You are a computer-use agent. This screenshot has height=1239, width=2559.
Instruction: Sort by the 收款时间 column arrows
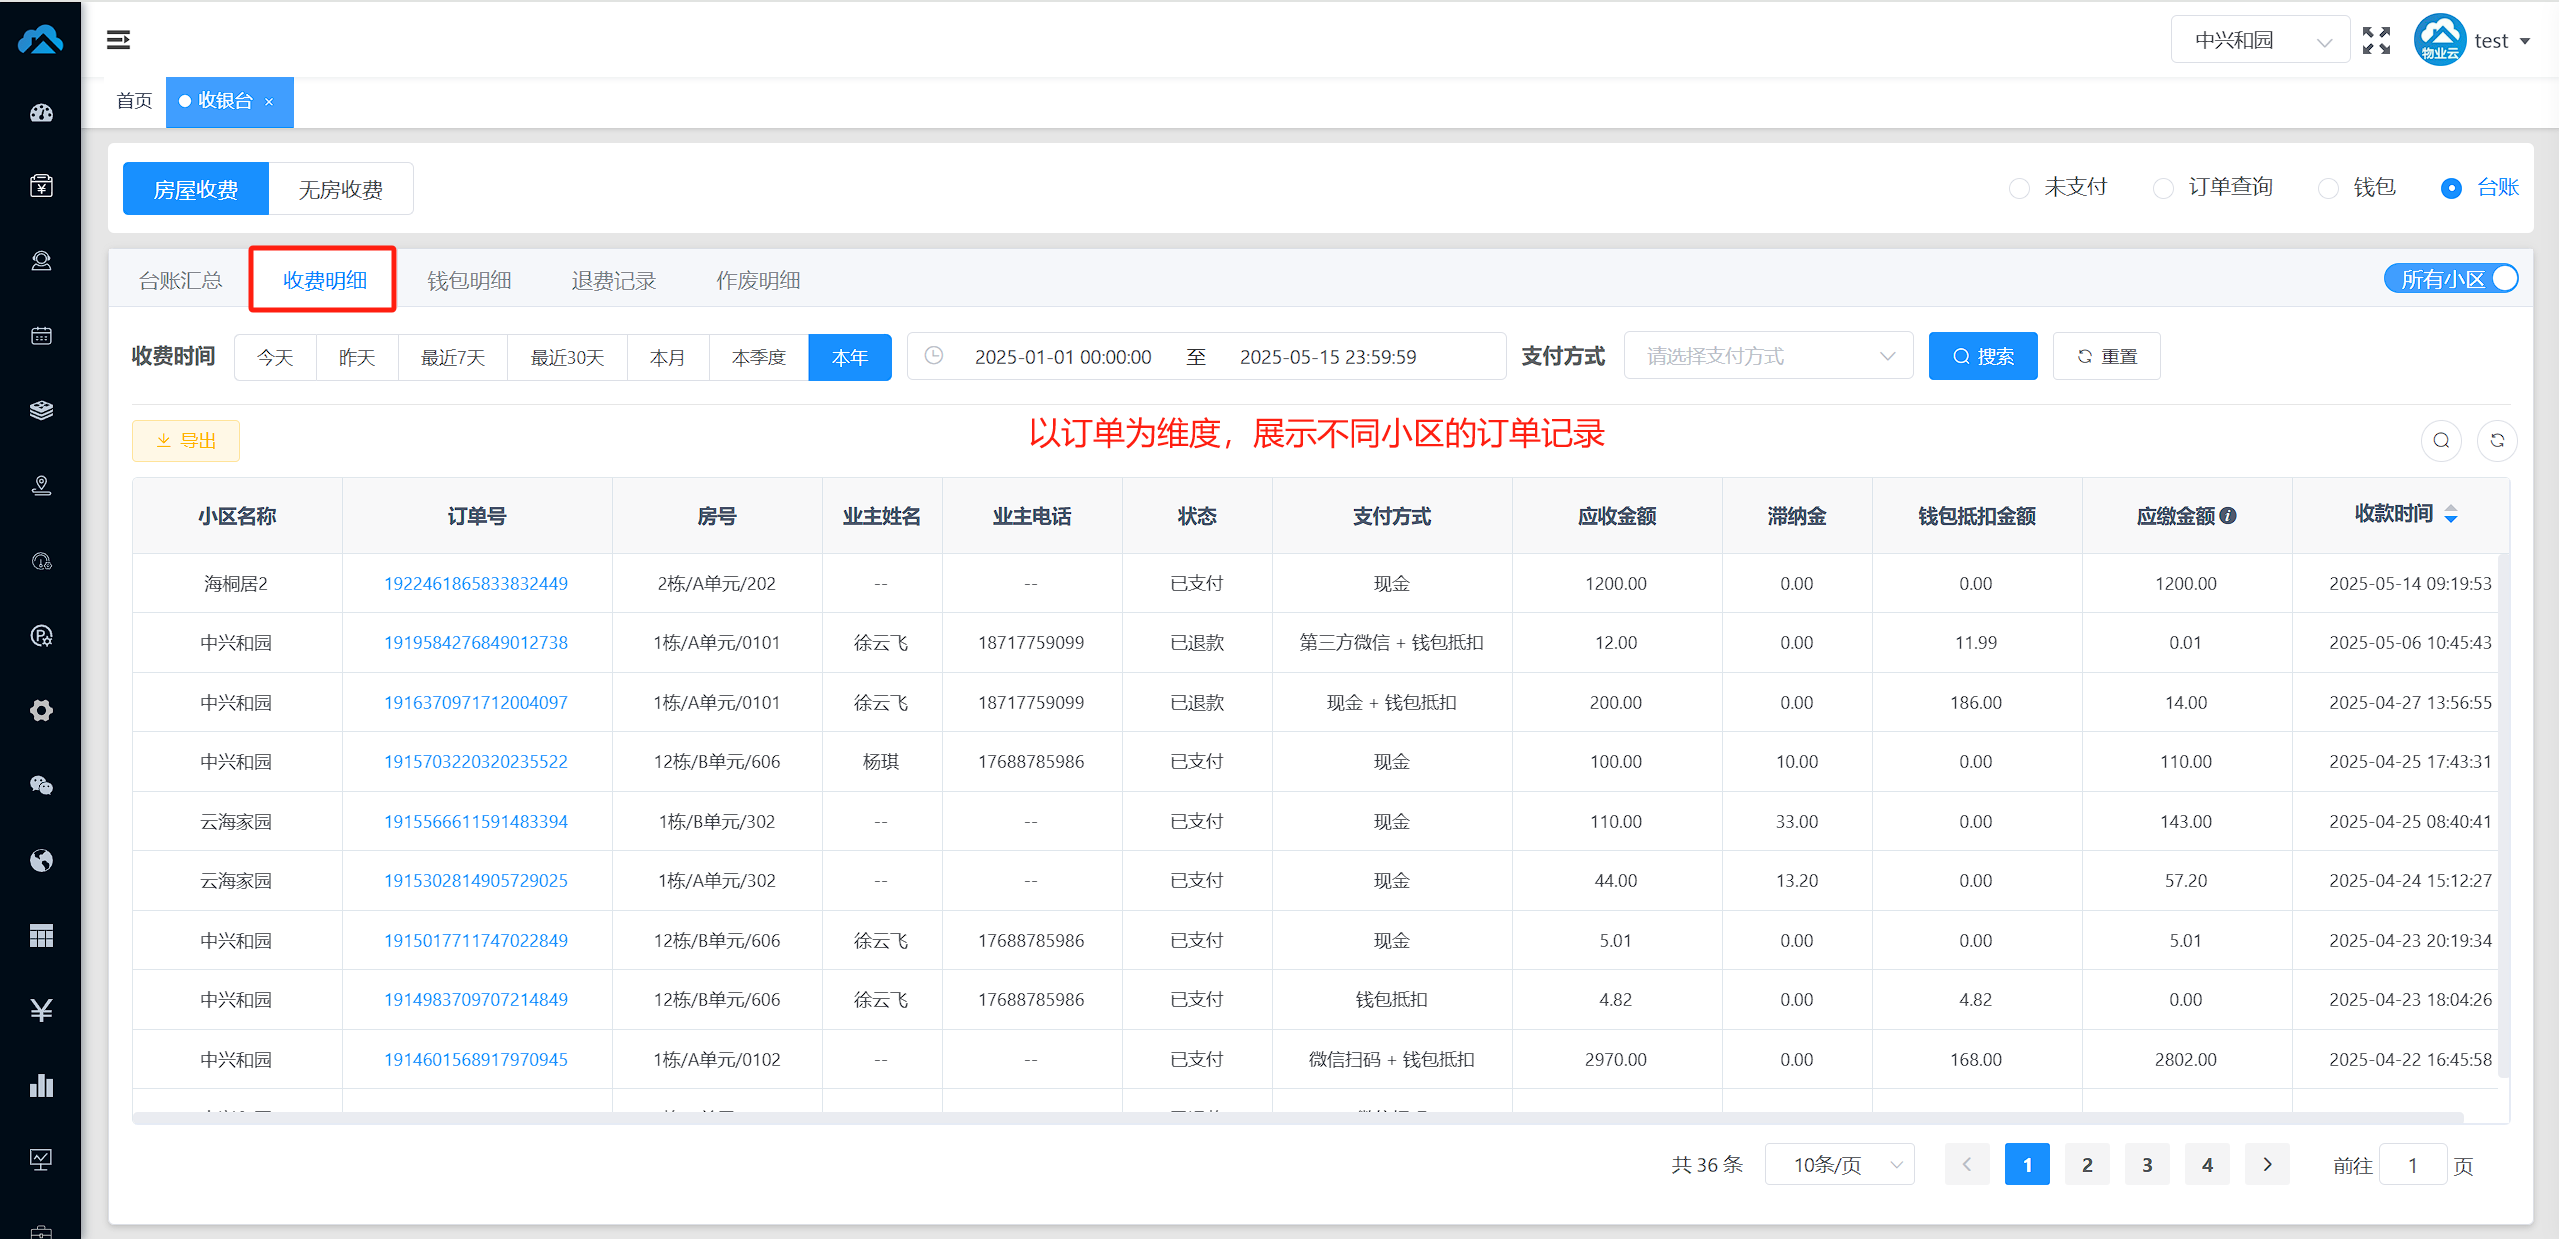tap(2451, 514)
